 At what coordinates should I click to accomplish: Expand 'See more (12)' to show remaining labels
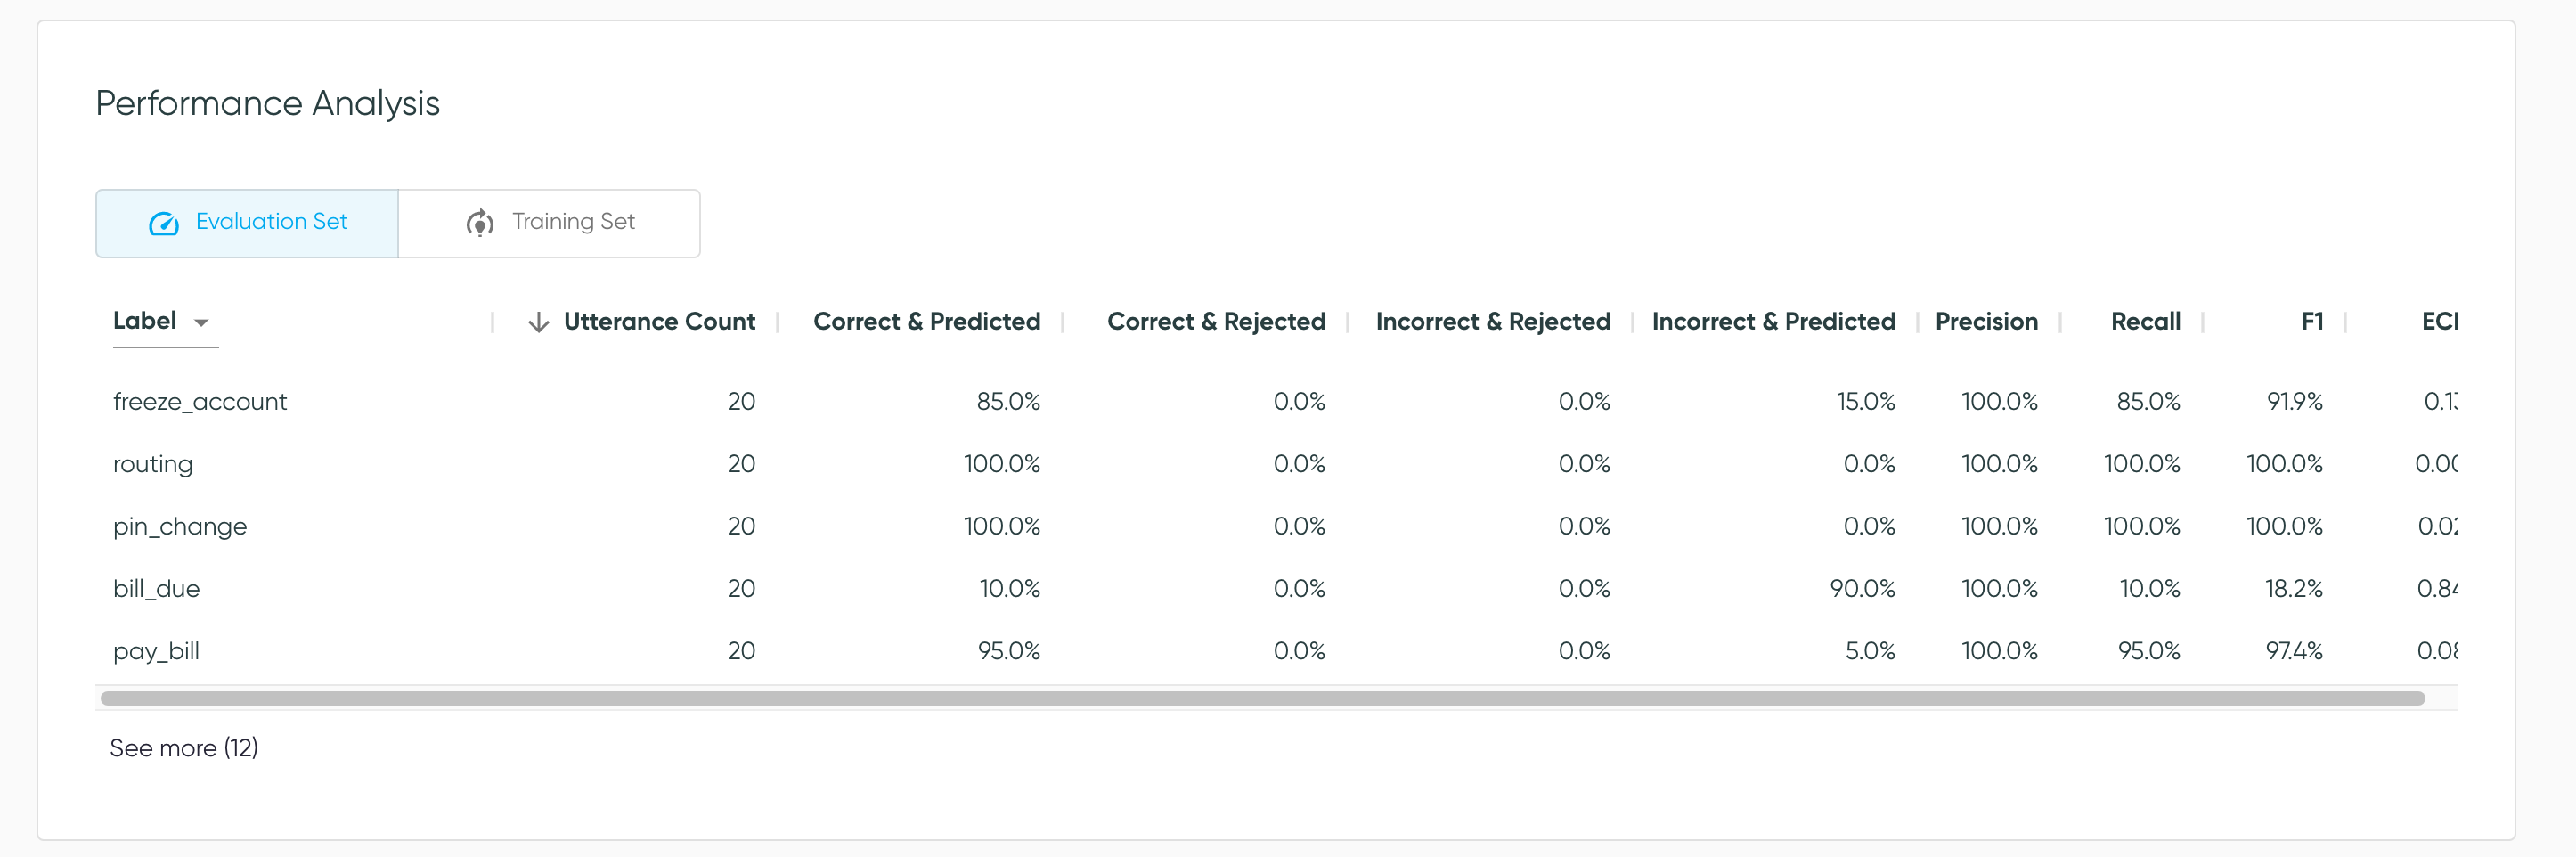coord(184,747)
